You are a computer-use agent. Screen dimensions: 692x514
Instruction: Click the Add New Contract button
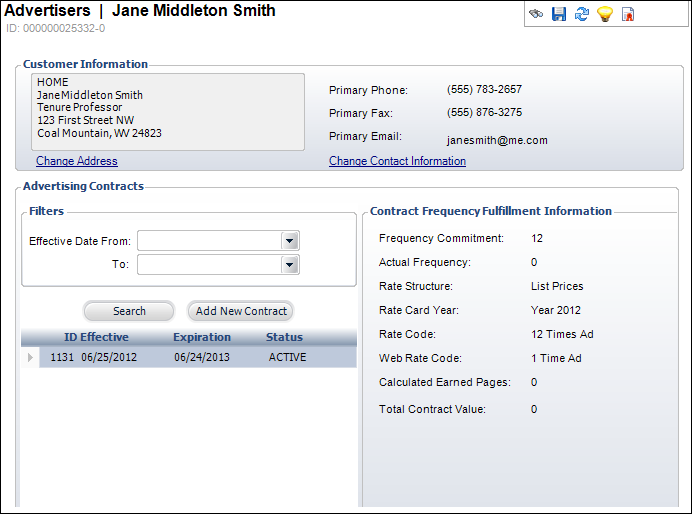[x=241, y=311]
